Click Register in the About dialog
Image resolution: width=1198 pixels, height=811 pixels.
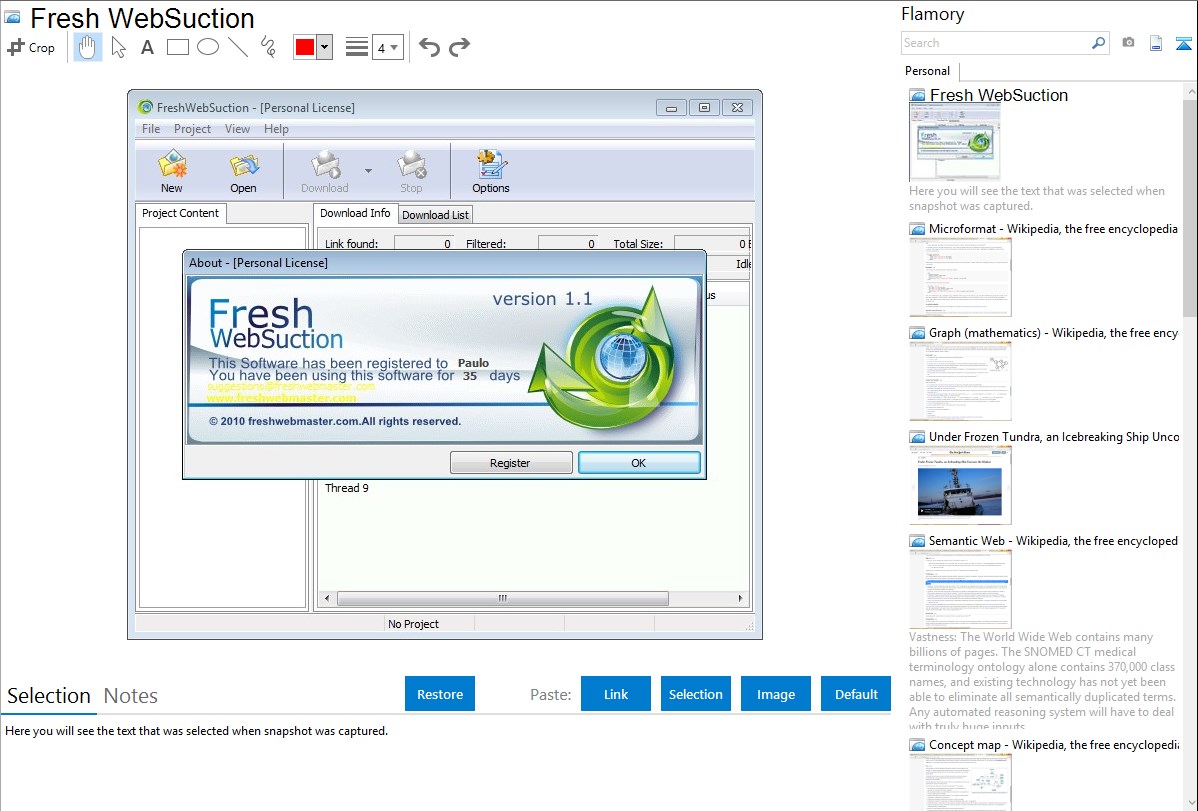[x=510, y=462]
